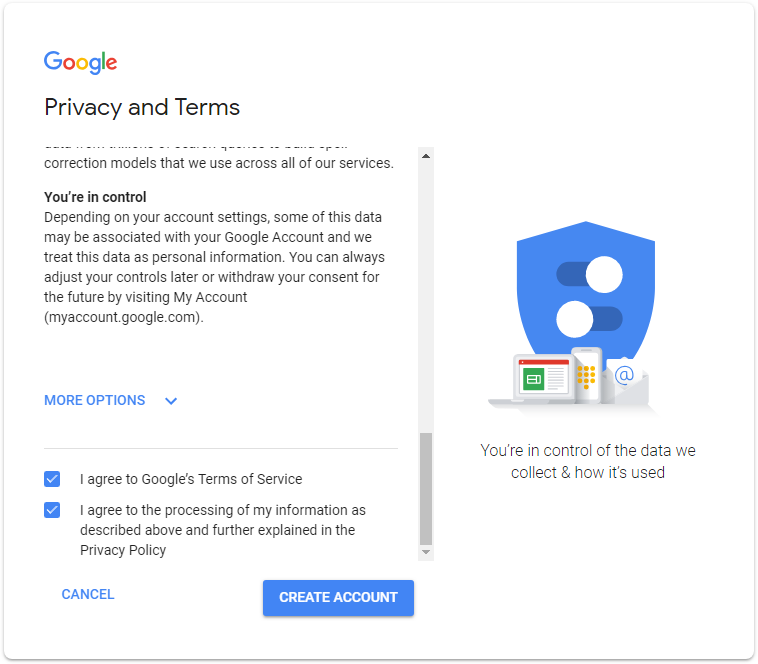Click scrollbar down arrow in terms pane
758x664 pixels.
coord(426,552)
